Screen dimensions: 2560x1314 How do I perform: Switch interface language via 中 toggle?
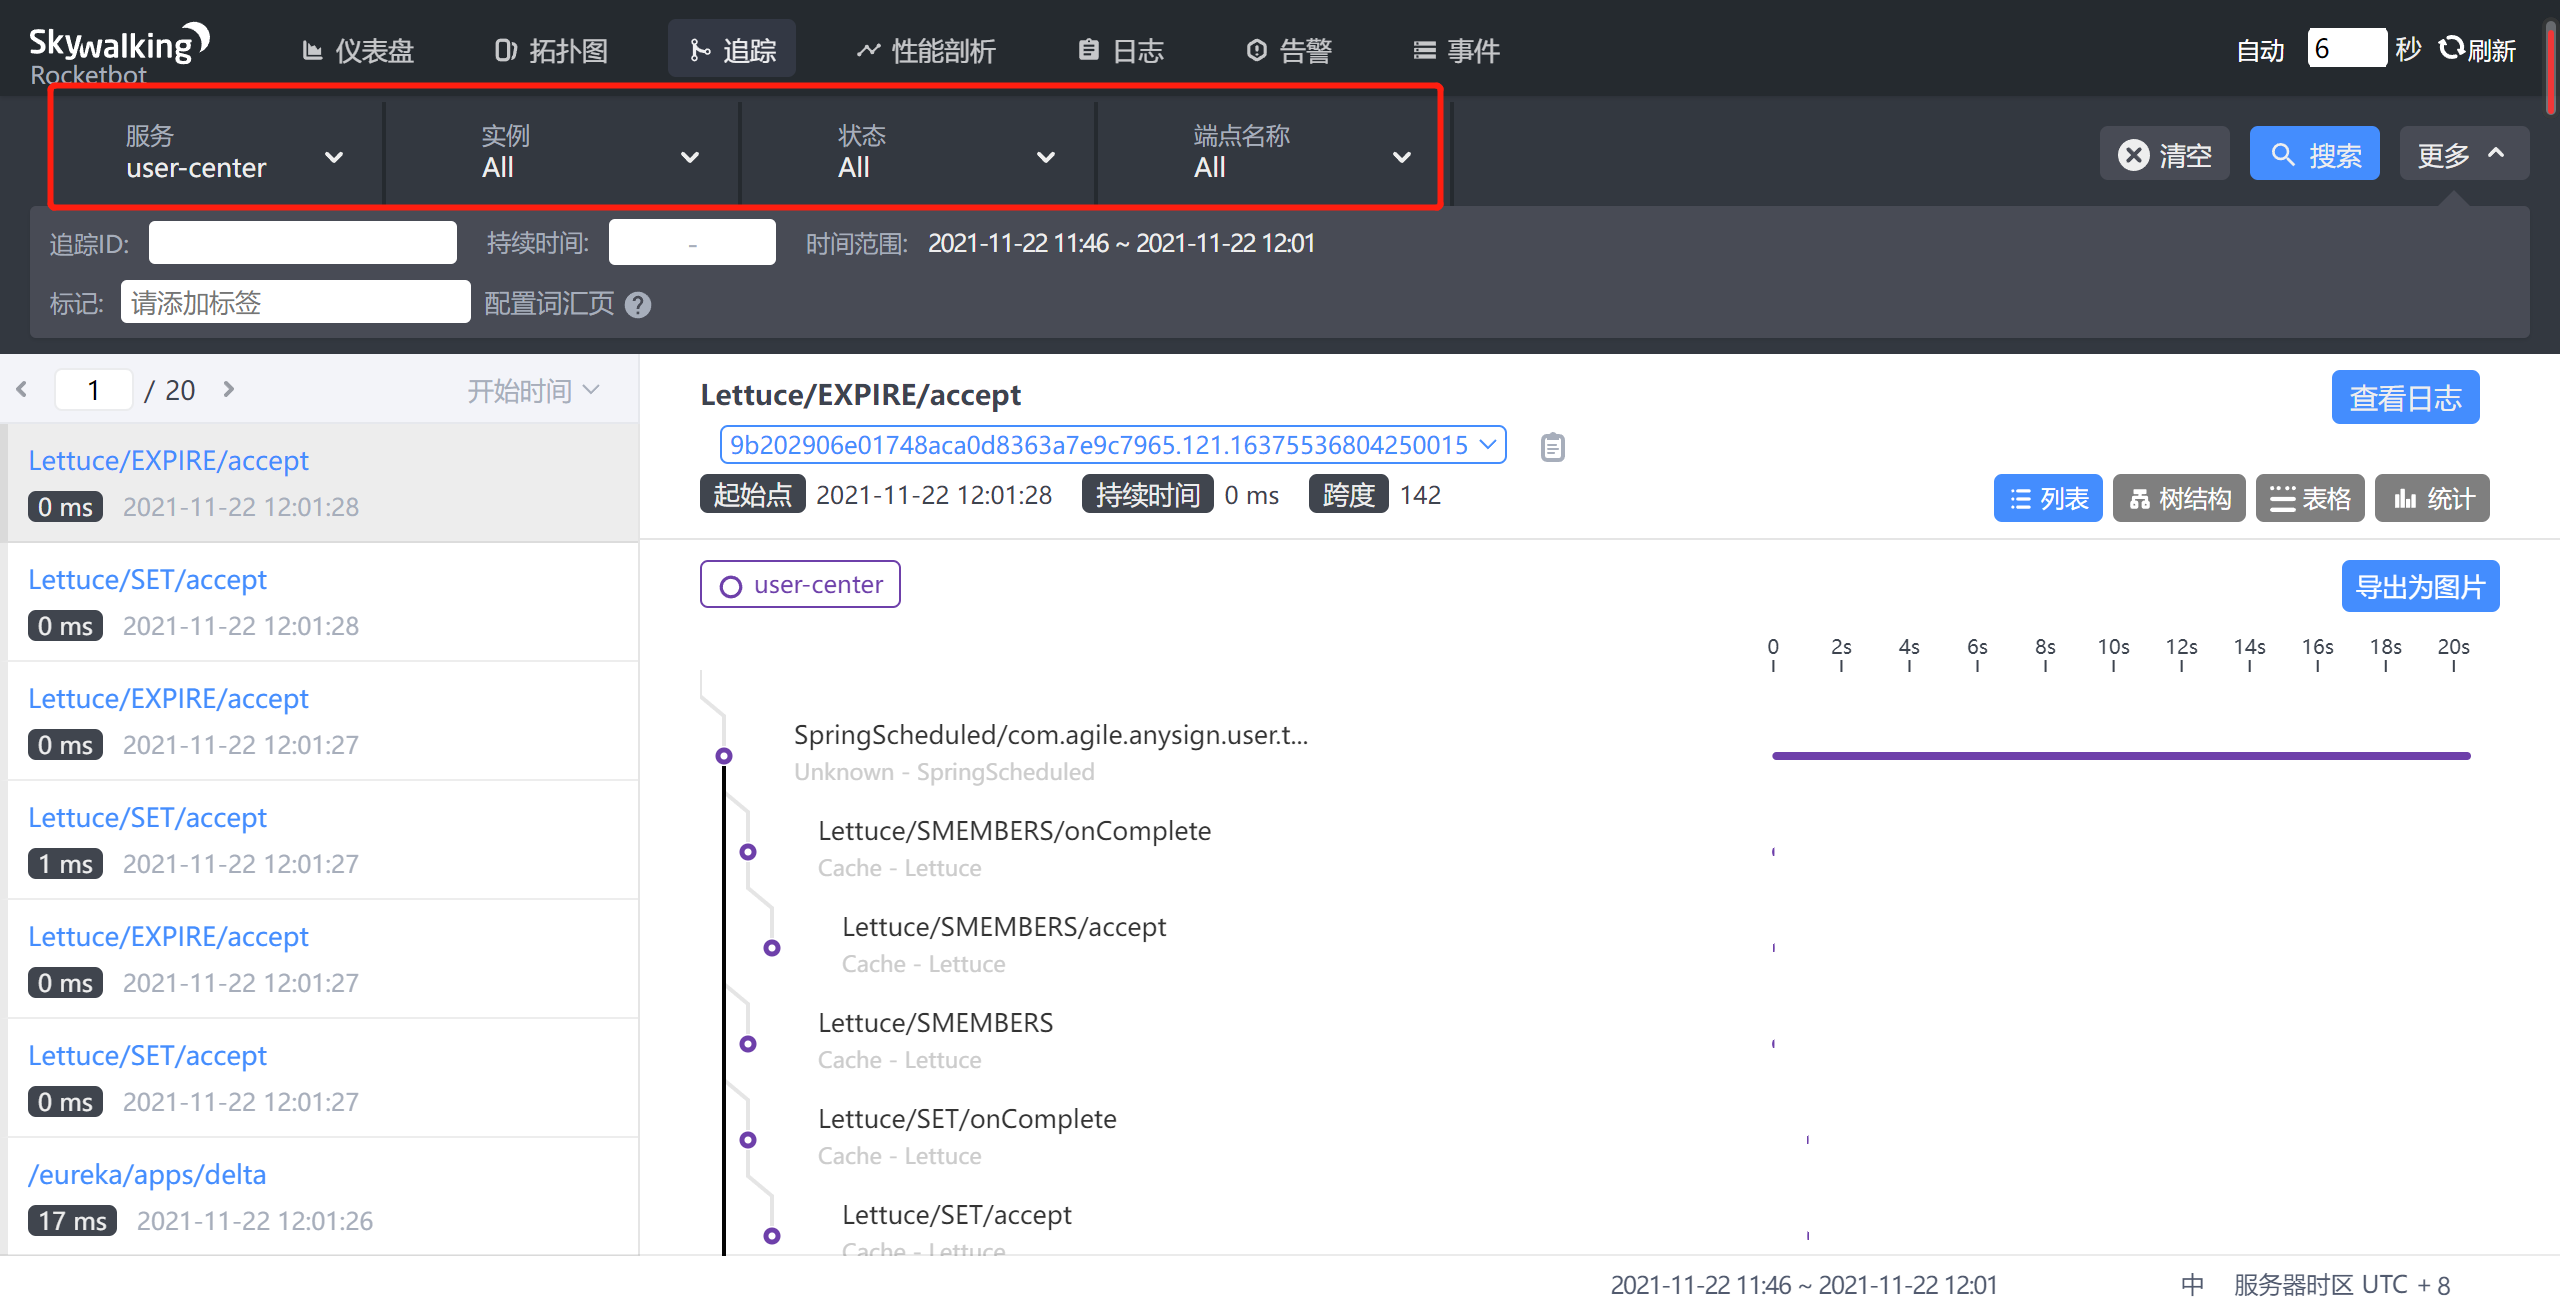point(2190,1284)
